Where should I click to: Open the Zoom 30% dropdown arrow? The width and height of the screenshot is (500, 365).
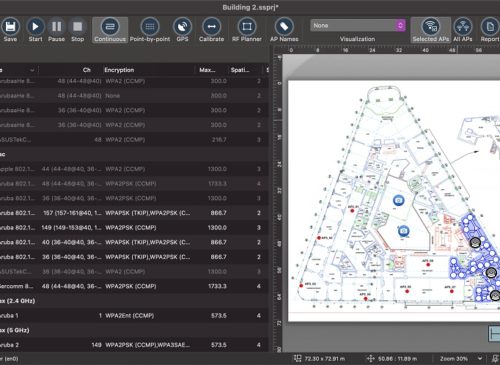pyautogui.click(x=480, y=359)
